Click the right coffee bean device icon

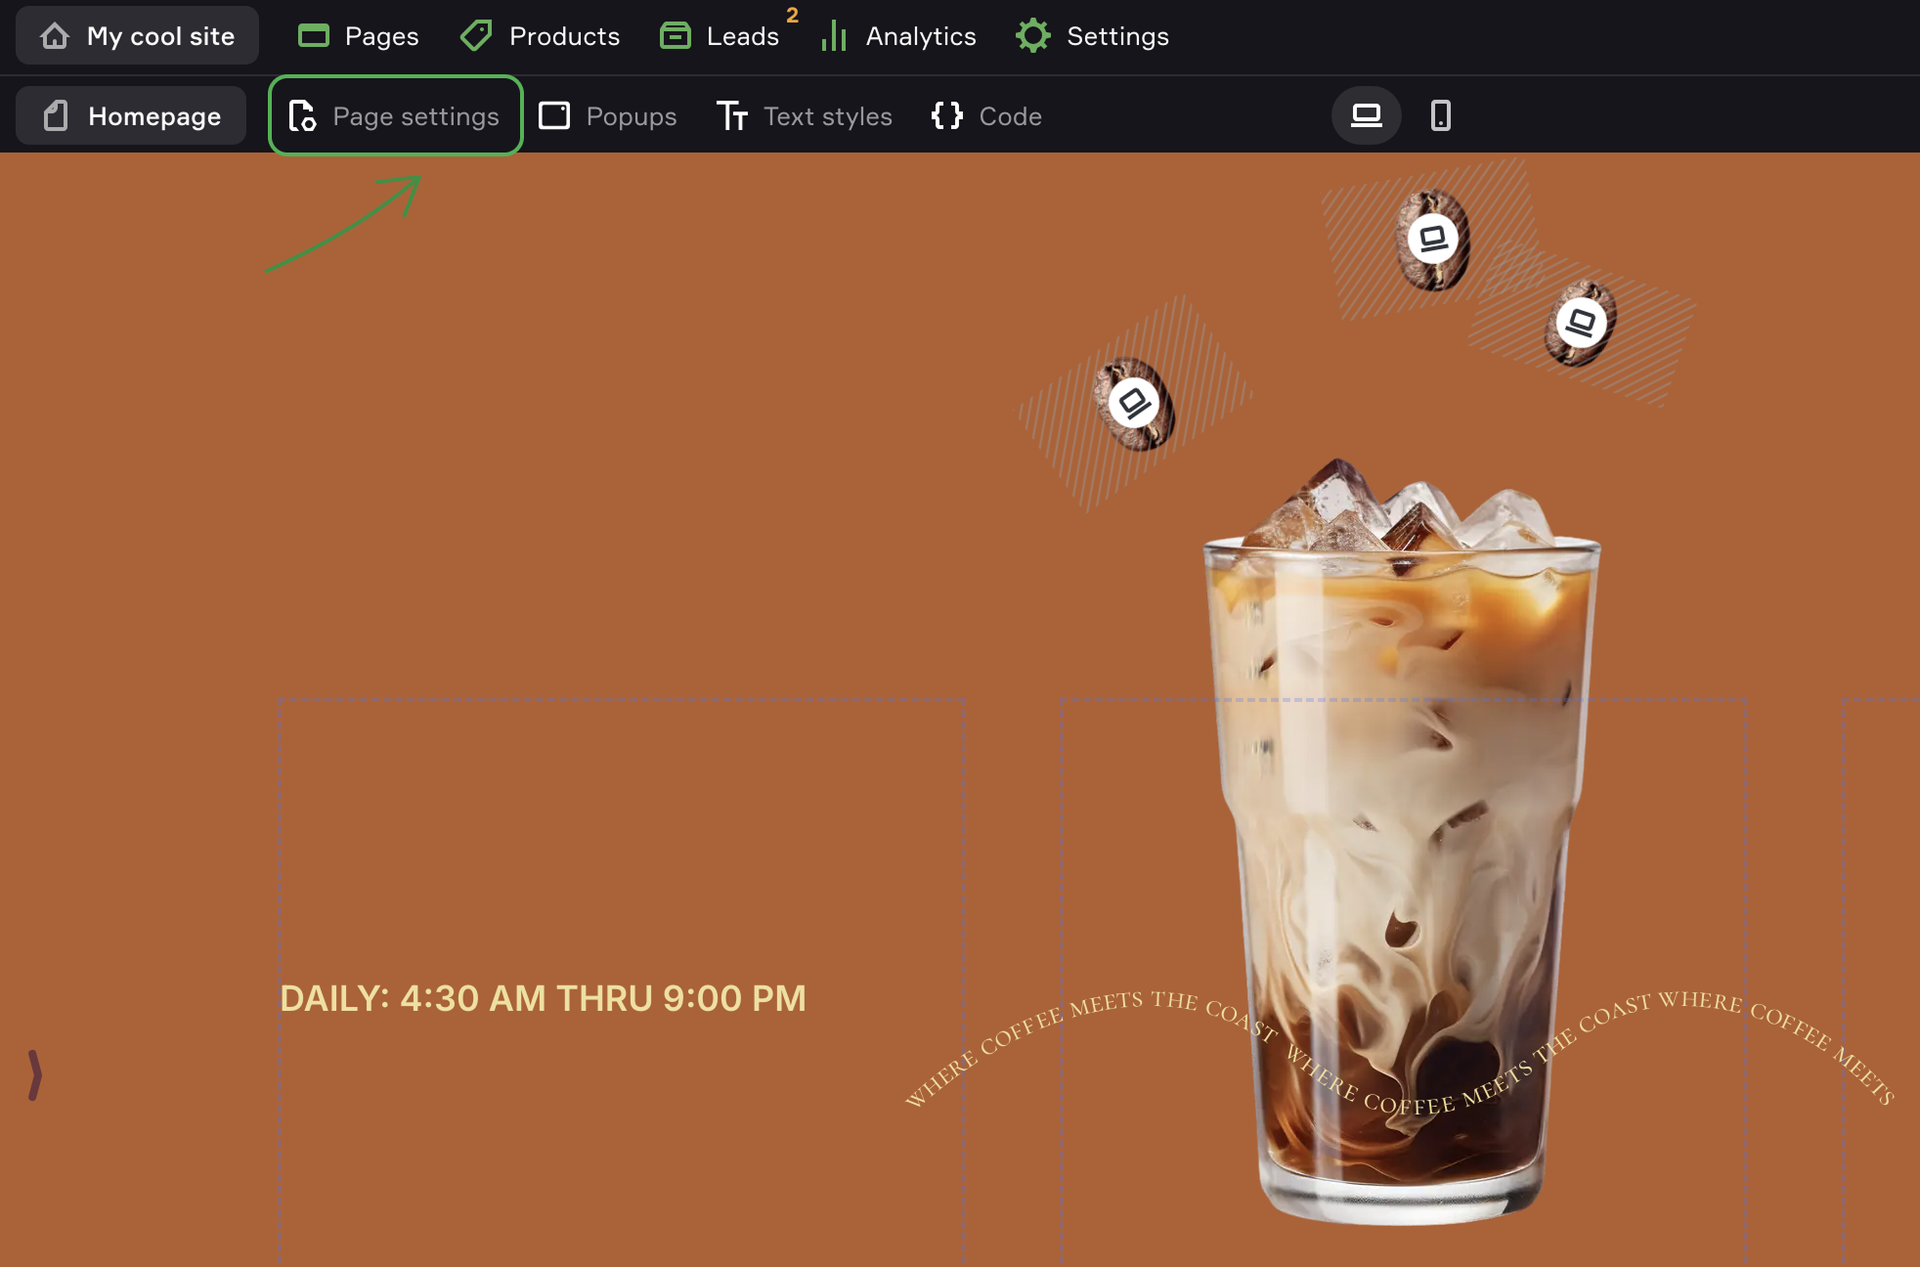tap(1581, 322)
